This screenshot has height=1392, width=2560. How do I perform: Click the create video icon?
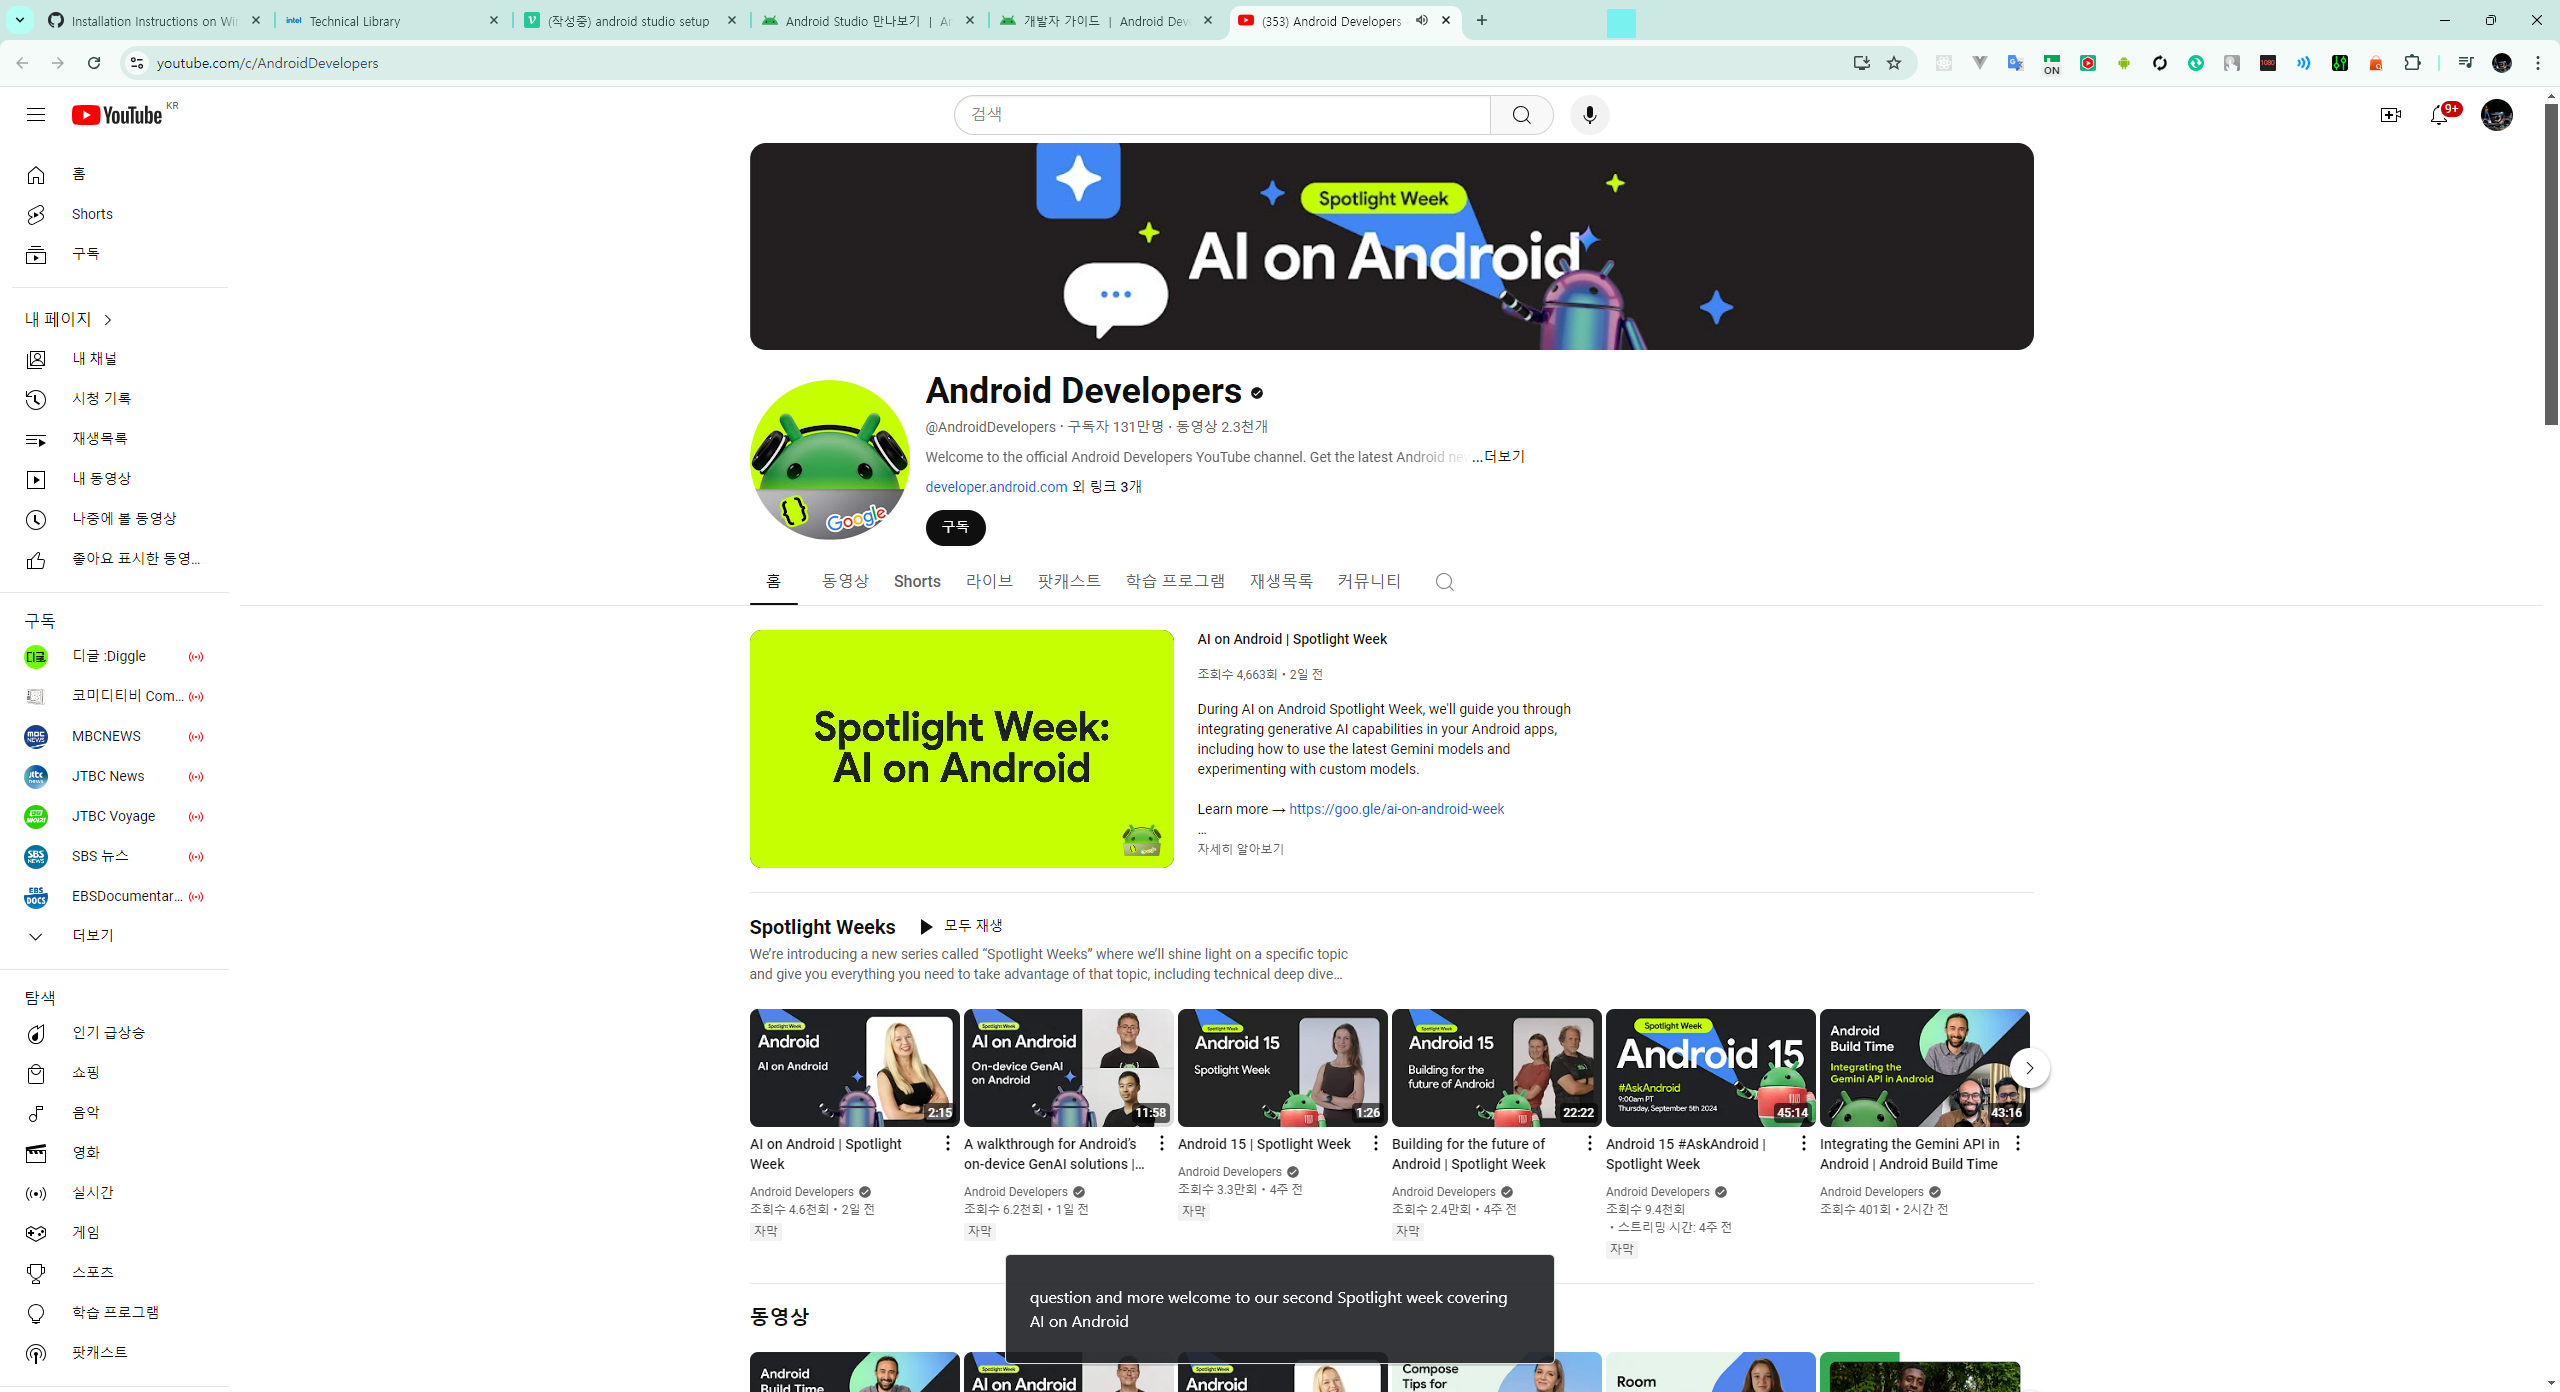click(2390, 115)
